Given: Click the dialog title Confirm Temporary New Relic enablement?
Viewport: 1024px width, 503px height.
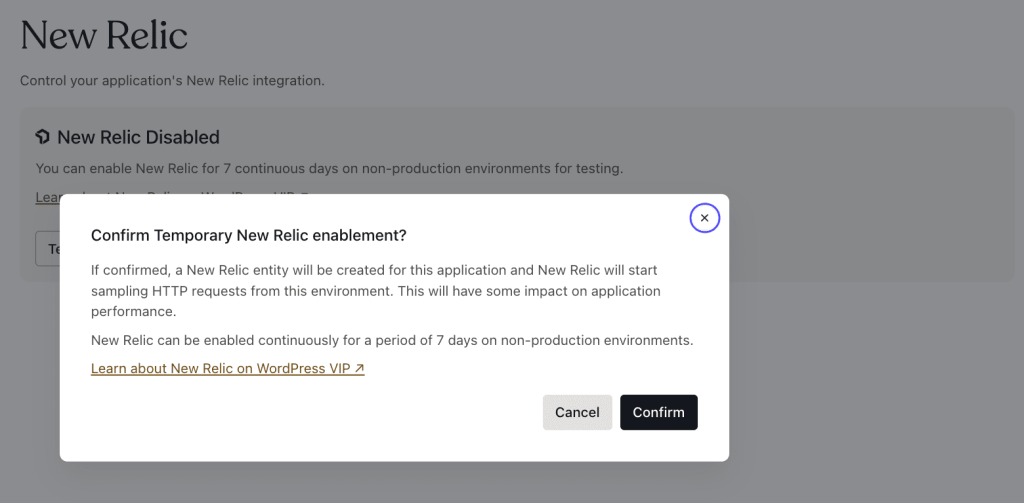Looking at the screenshot, I should 248,235.
